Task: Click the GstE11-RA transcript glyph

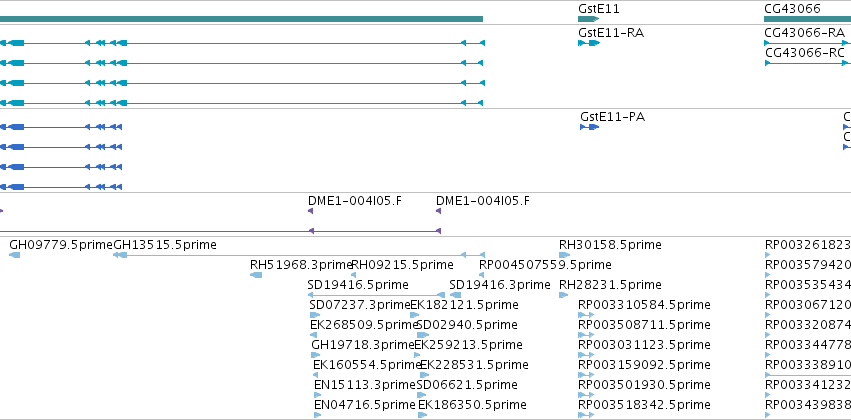Action: coord(589,43)
